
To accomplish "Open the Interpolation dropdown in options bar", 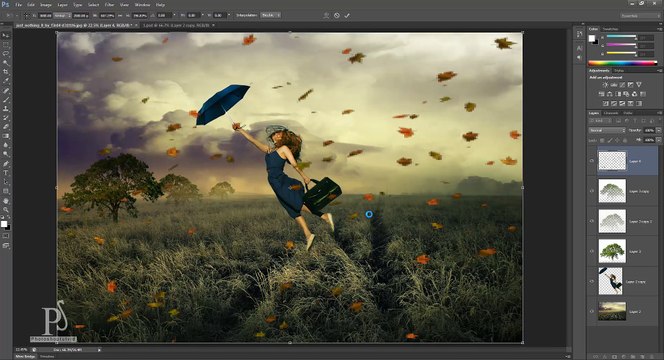I will click(x=270, y=15).
